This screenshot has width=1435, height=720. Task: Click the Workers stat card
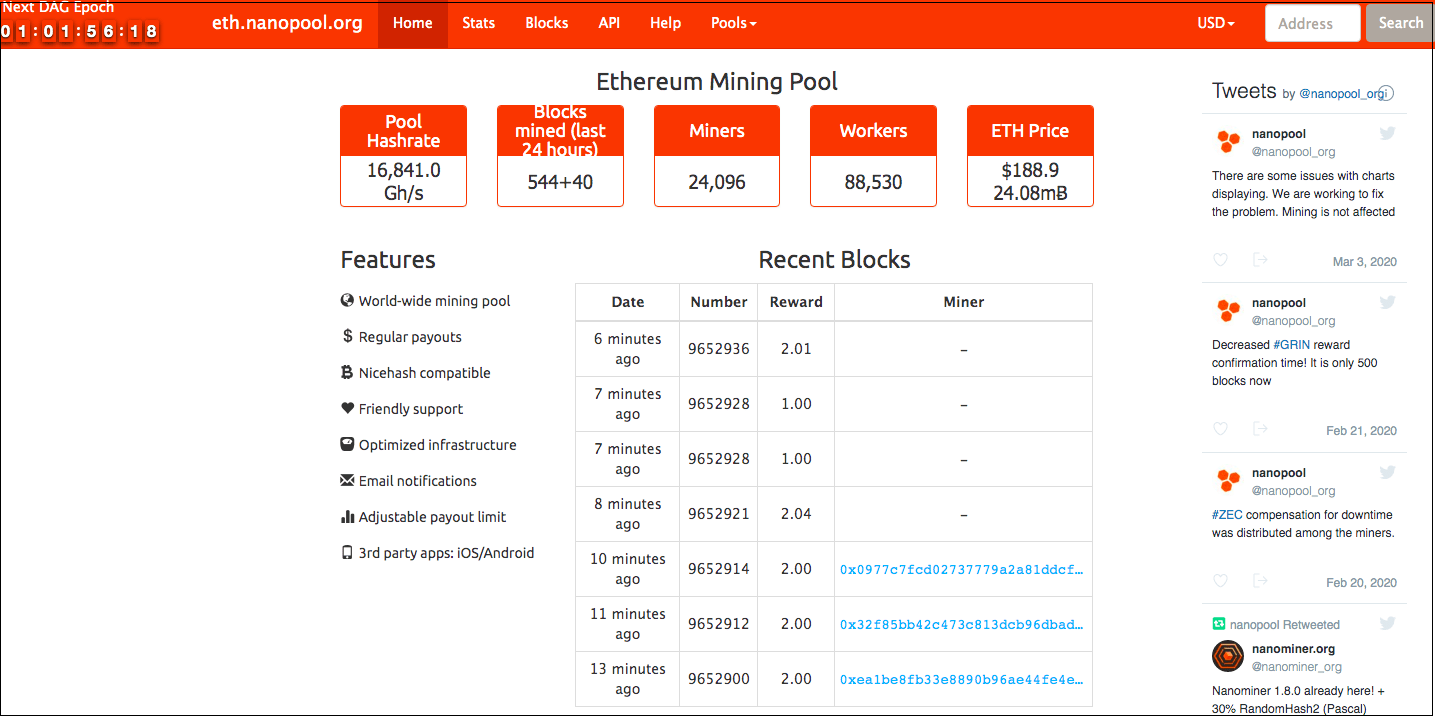(x=873, y=156)
